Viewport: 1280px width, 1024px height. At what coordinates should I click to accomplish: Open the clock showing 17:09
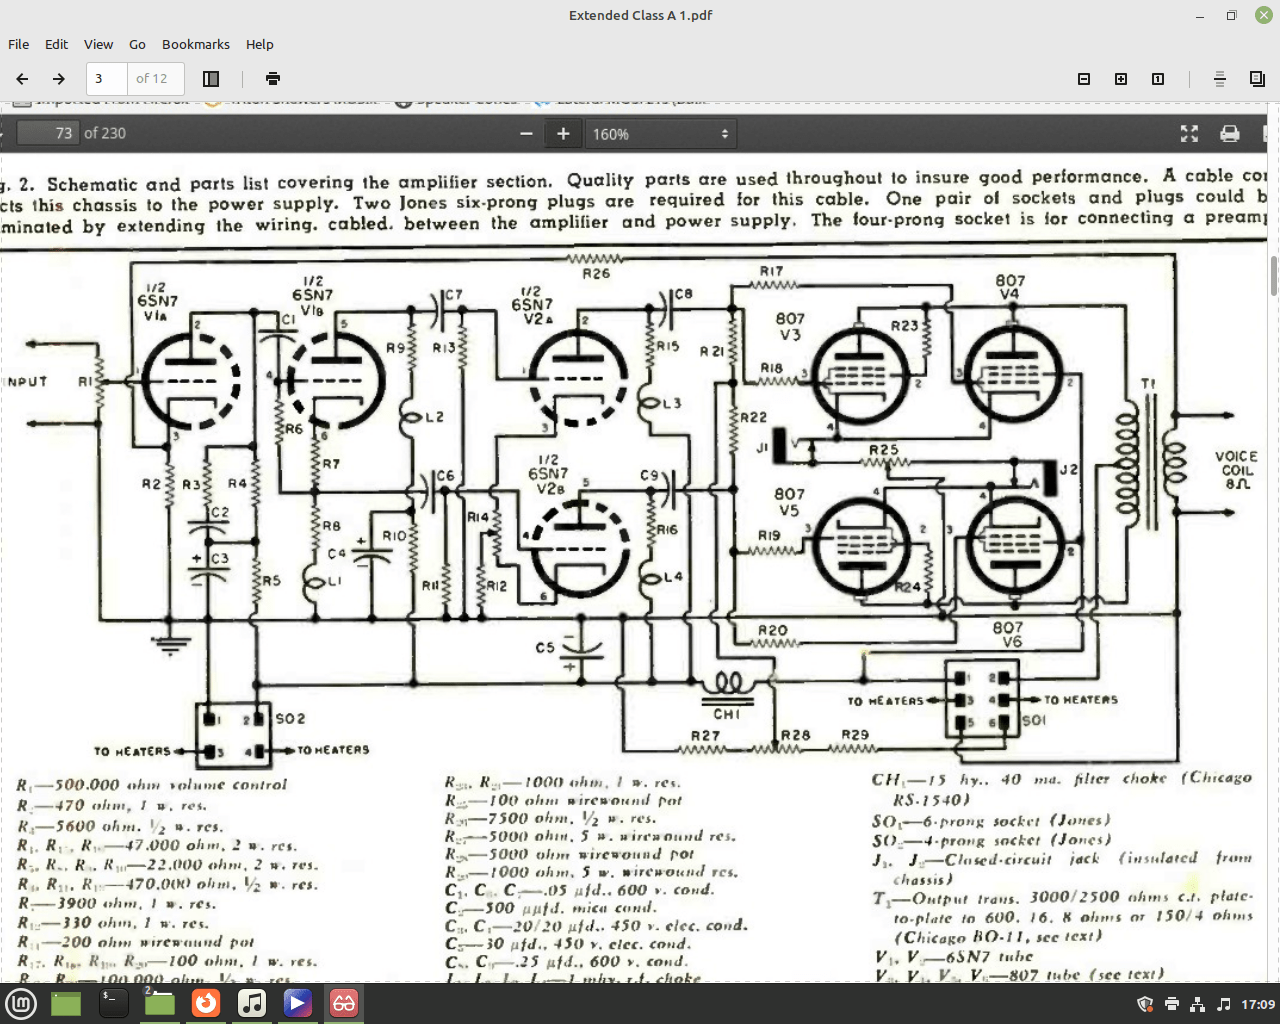coord(1258,1004)
